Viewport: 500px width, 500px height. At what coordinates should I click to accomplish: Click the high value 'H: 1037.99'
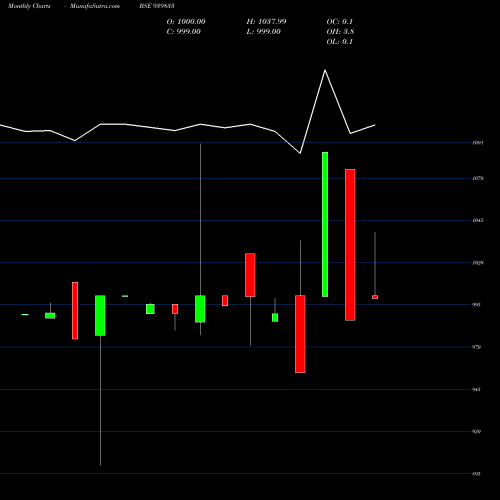coord(266,22)
